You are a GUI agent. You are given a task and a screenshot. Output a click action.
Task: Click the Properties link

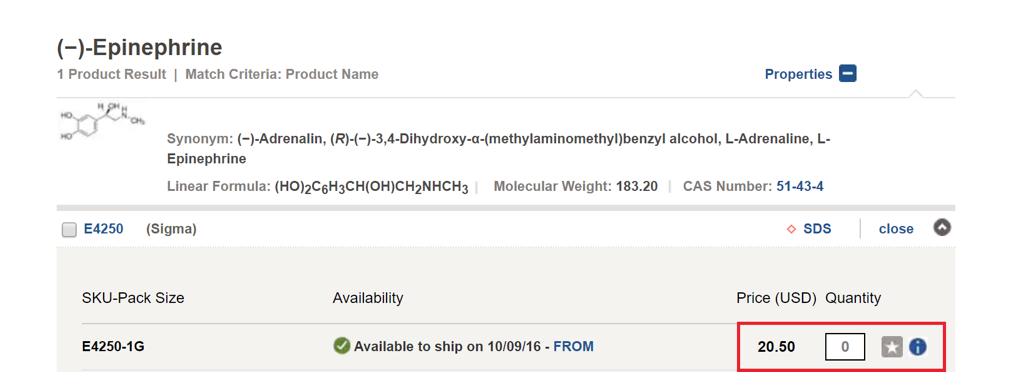pos(798,74)
